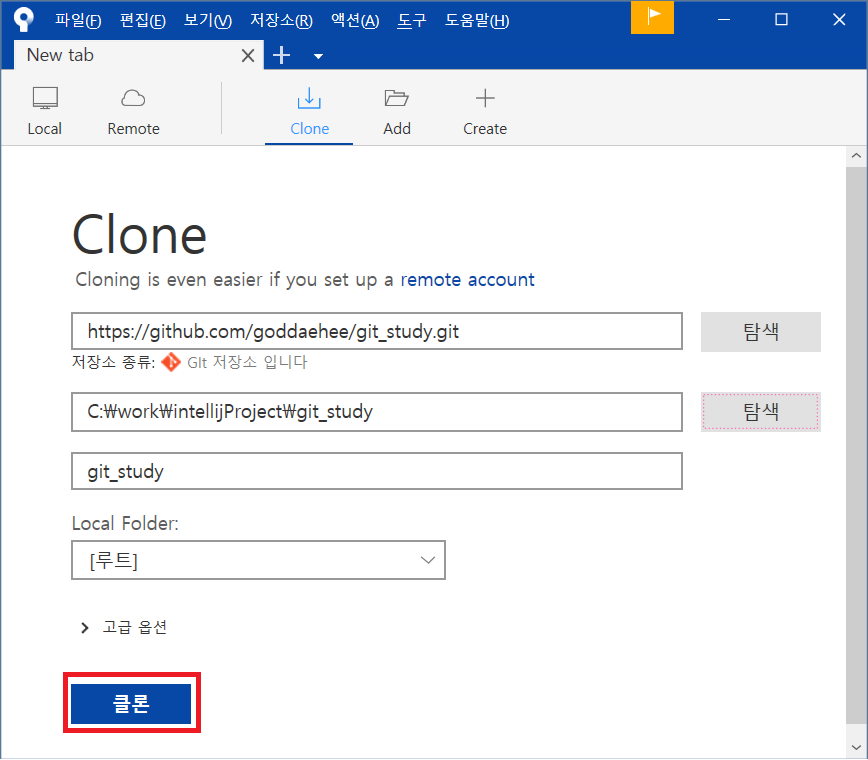Click the git_study name input field
Screen dimensions: 868x760
coord(376,471)
